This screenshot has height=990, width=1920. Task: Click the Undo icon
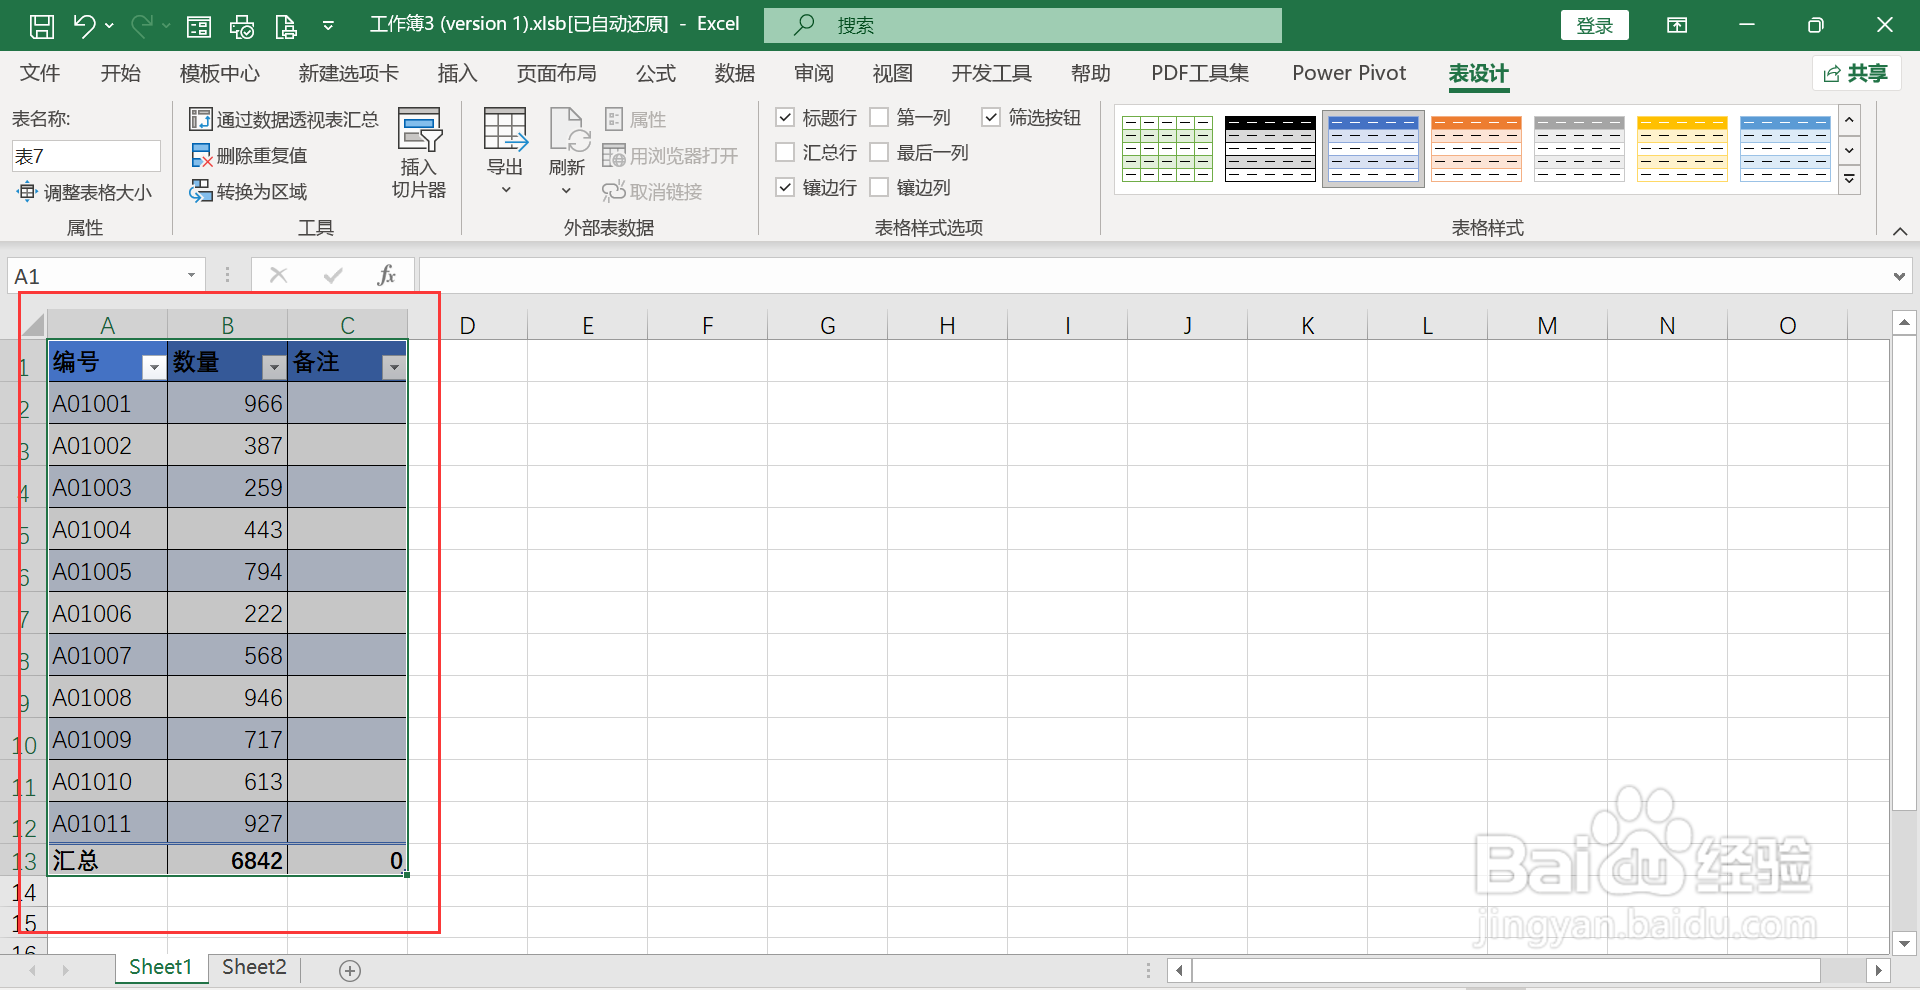pos(84,25)
